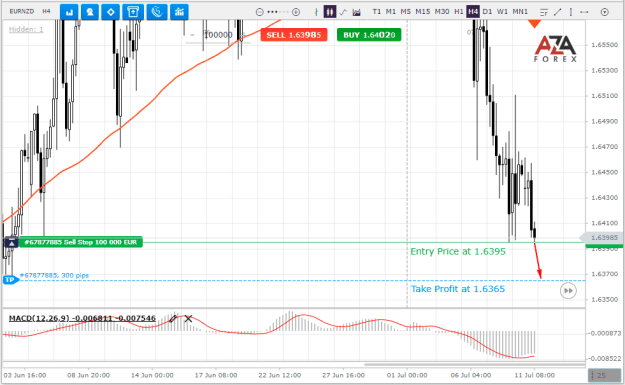The height and width of the screenshot is (385, 625).
Task: Click the horizontal chart scrollbar
Action: coord(474,364)
